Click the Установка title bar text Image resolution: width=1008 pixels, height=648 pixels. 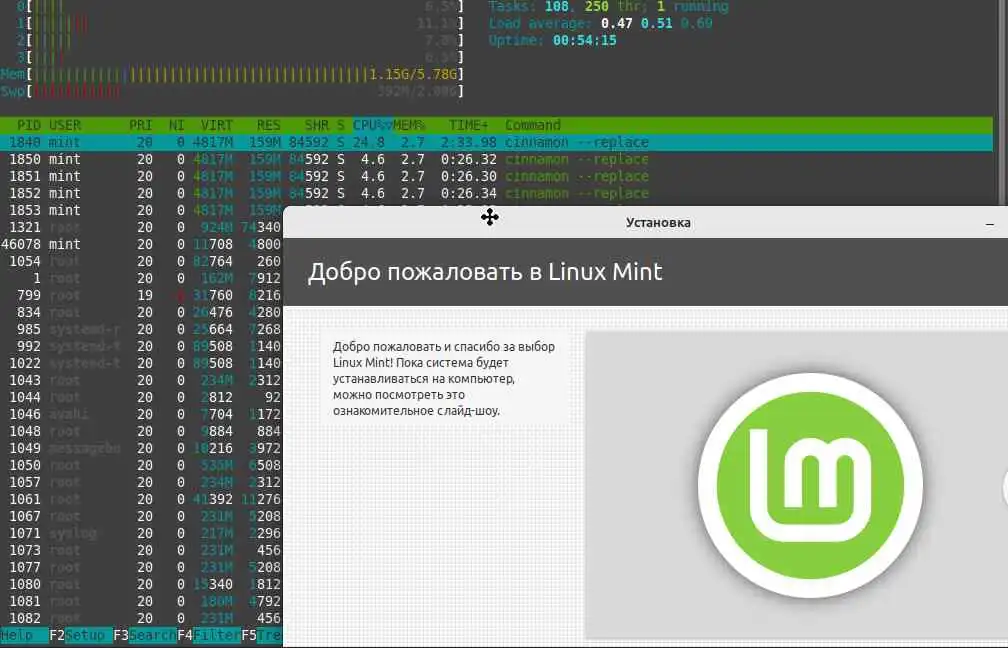pyautogui.click(x=658, y=222)
